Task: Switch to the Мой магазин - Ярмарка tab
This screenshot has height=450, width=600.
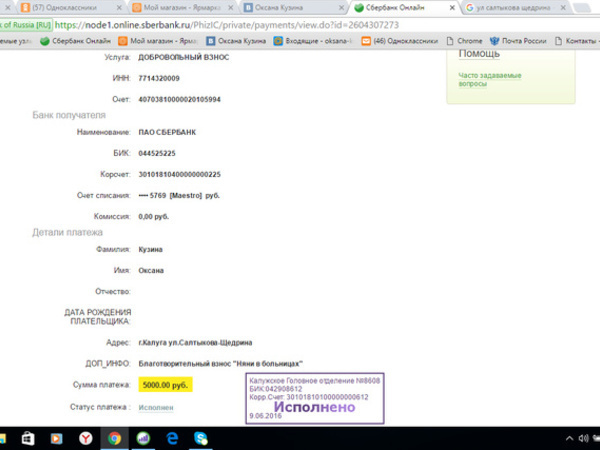Action: [x=182, y=7]
